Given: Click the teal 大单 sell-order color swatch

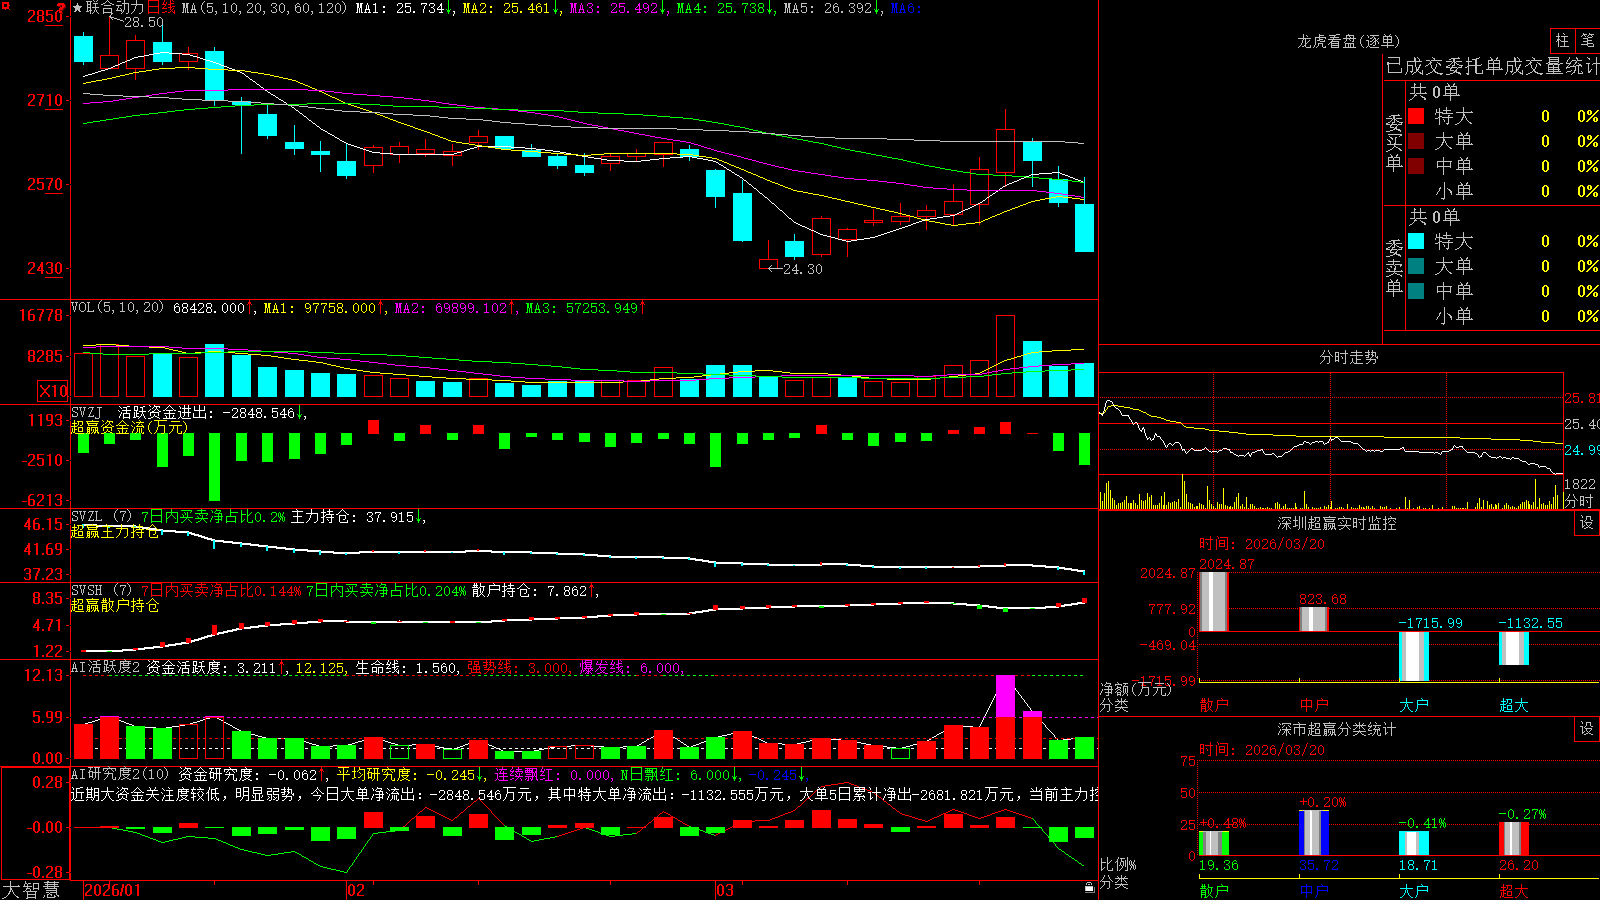Looking at the screenshot, I should [1416, 266].
